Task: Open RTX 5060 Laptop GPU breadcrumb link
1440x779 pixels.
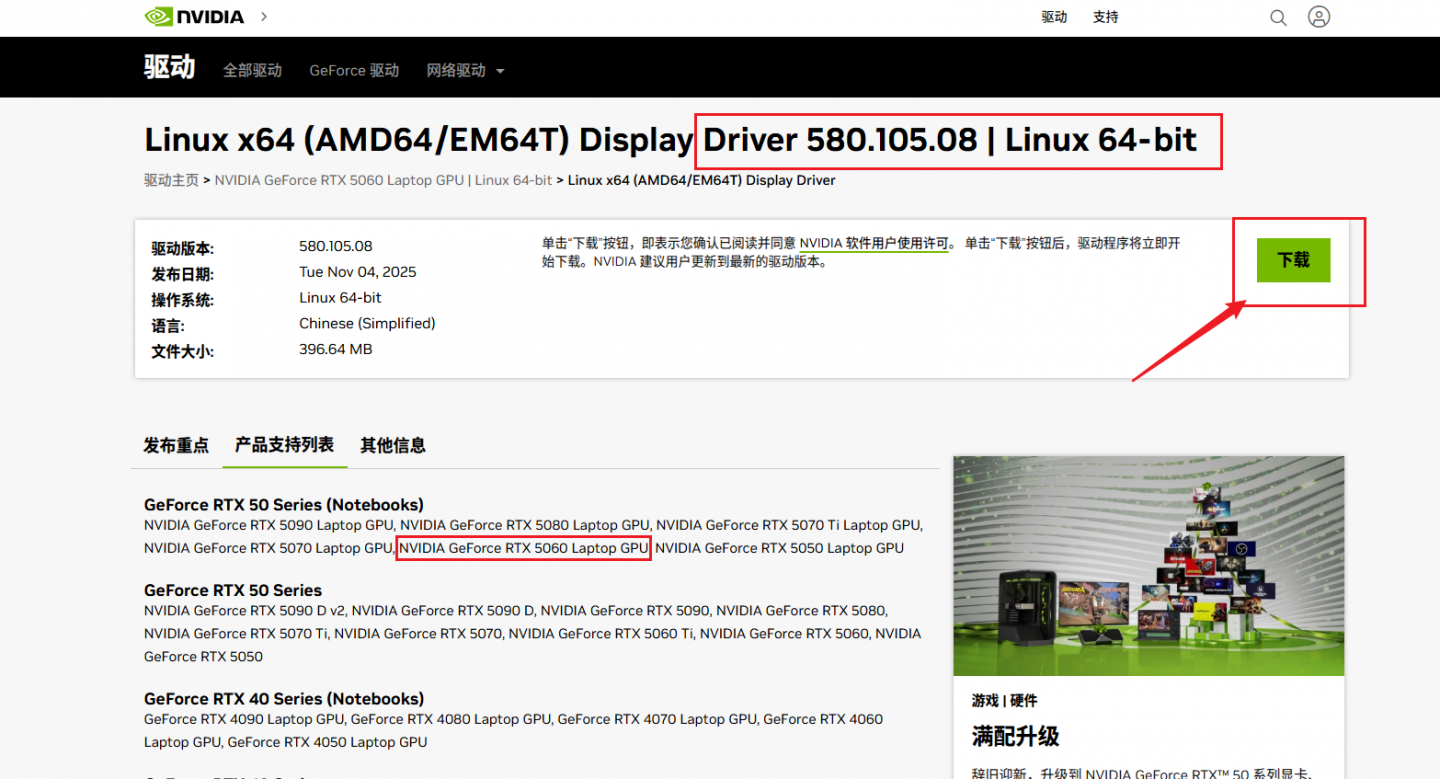Action: coord(383,180)
